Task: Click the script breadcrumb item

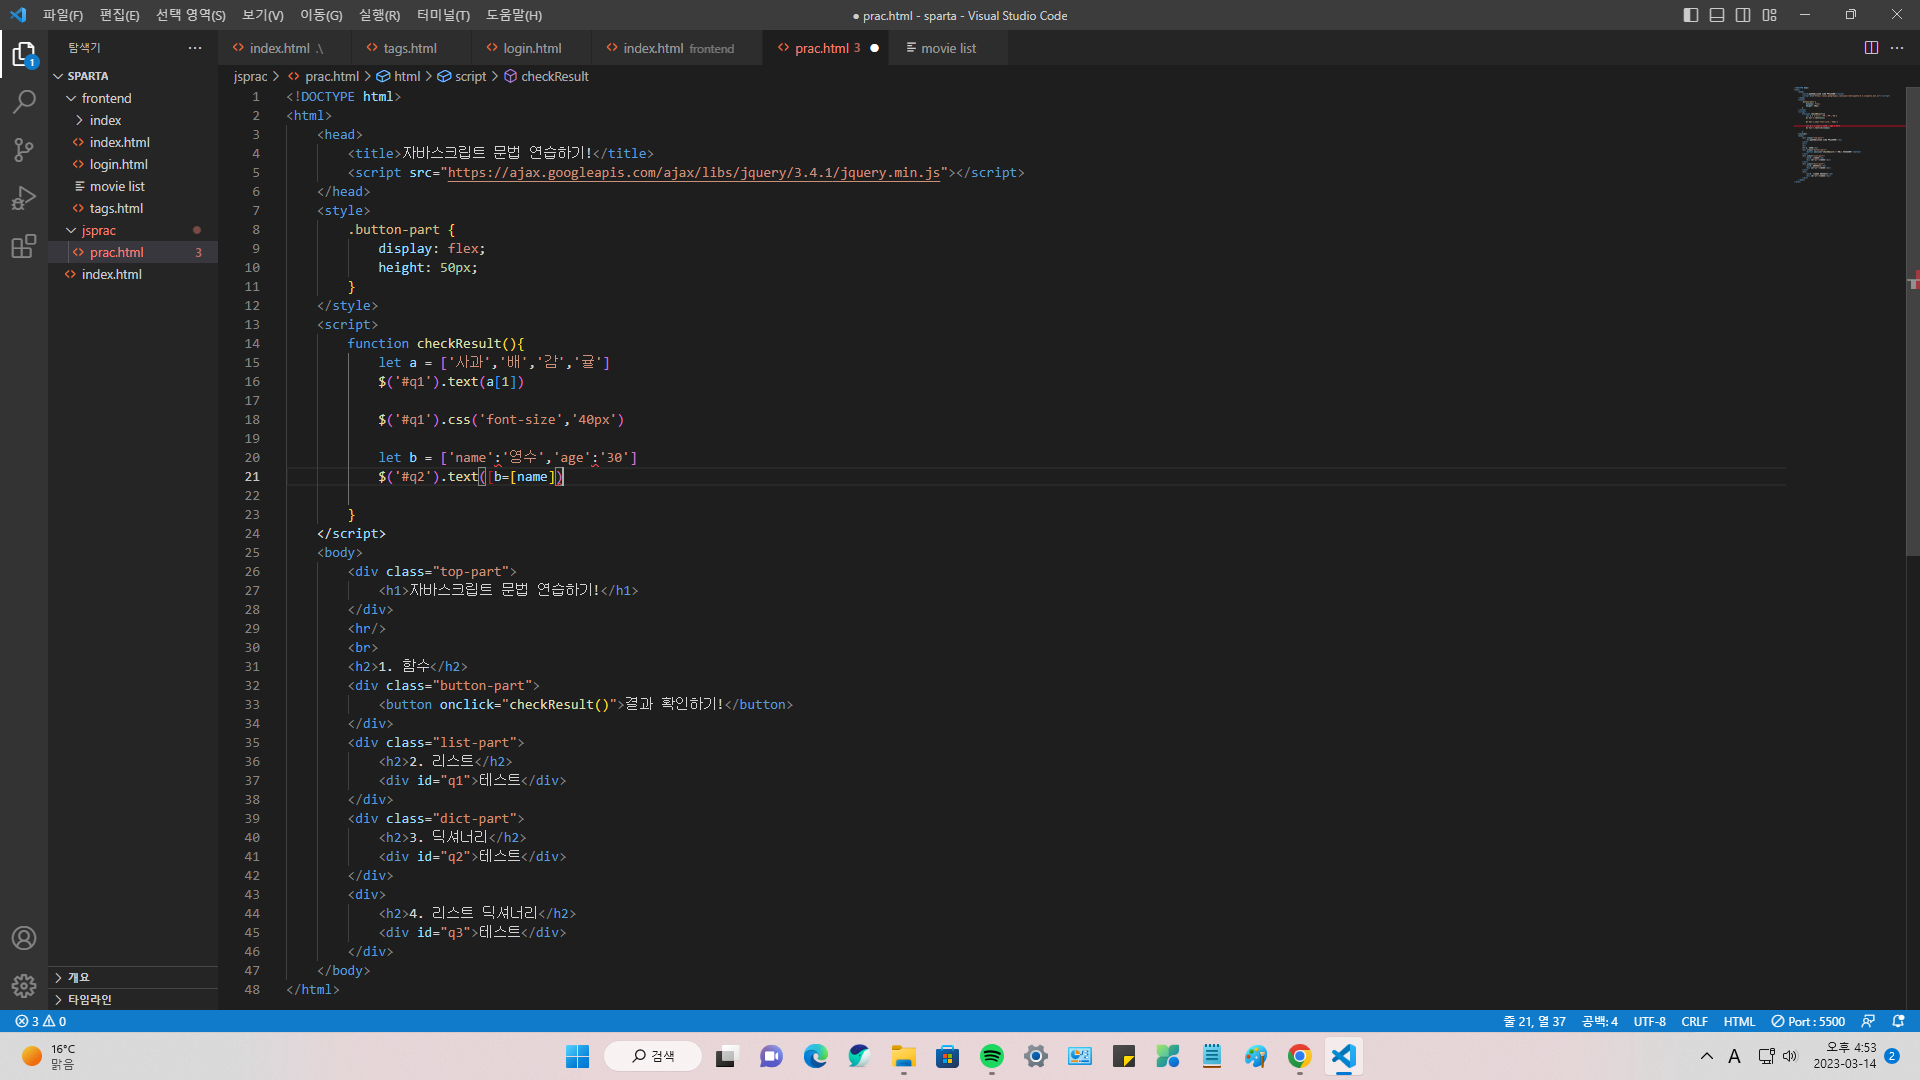Action: (x=462, y=76)
